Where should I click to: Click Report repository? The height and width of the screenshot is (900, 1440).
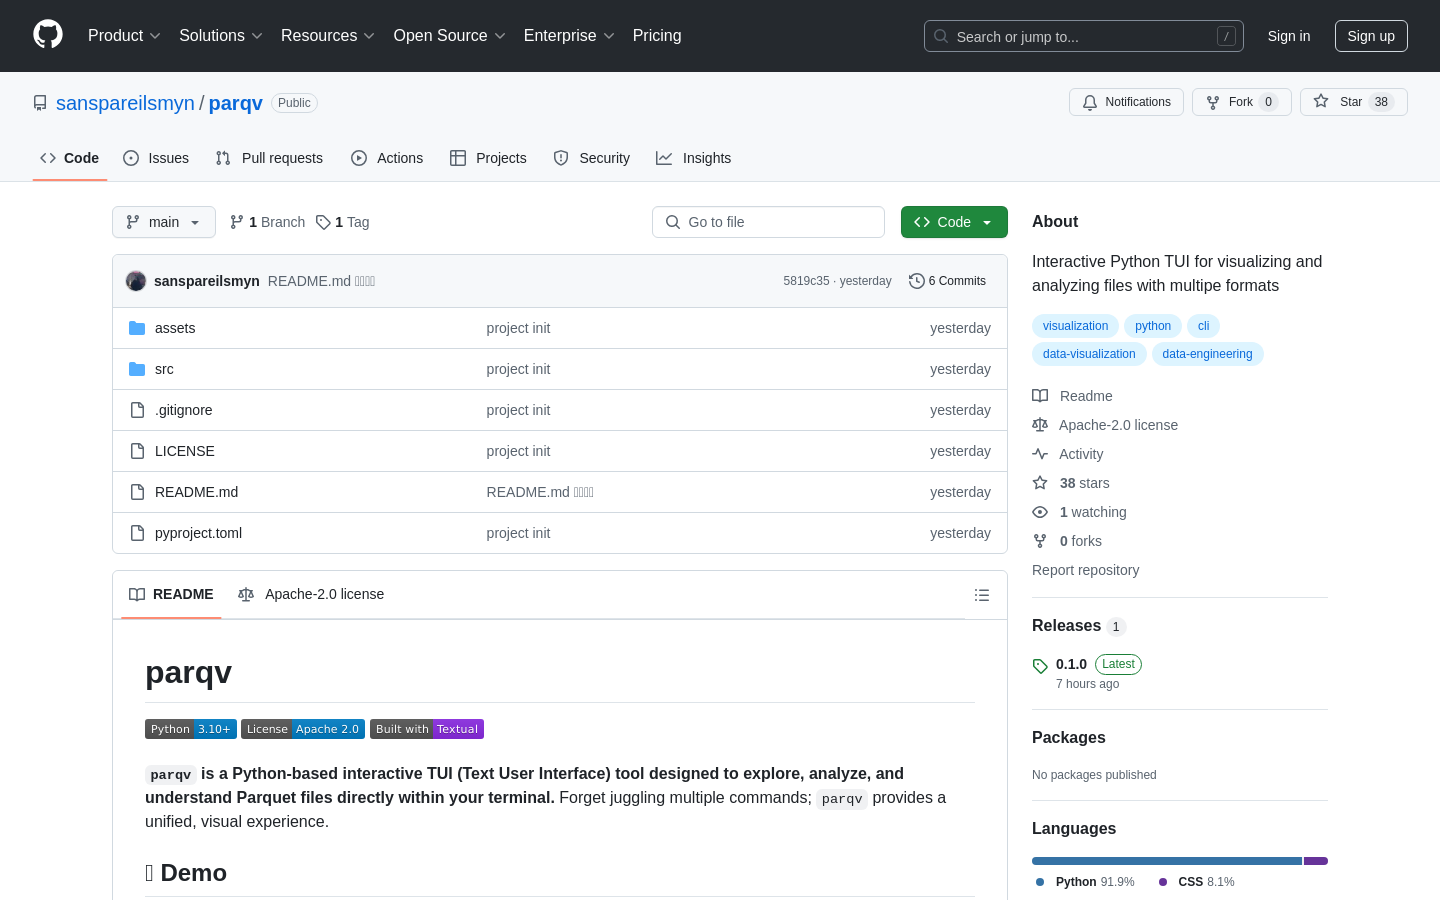pos(1085,570)
